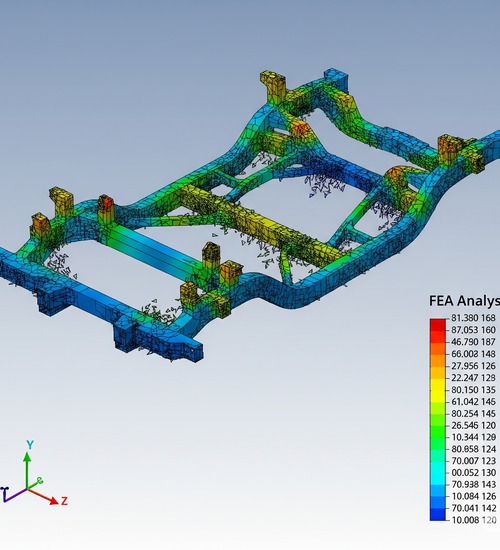Select legend value 46.790 187
The height and width of the screenshot is (550, 500).
tap(473, 342)
